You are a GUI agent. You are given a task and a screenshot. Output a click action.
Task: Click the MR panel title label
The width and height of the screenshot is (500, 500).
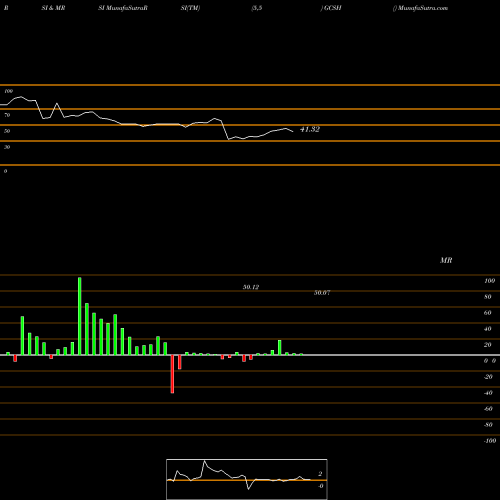tap(446, 260)
